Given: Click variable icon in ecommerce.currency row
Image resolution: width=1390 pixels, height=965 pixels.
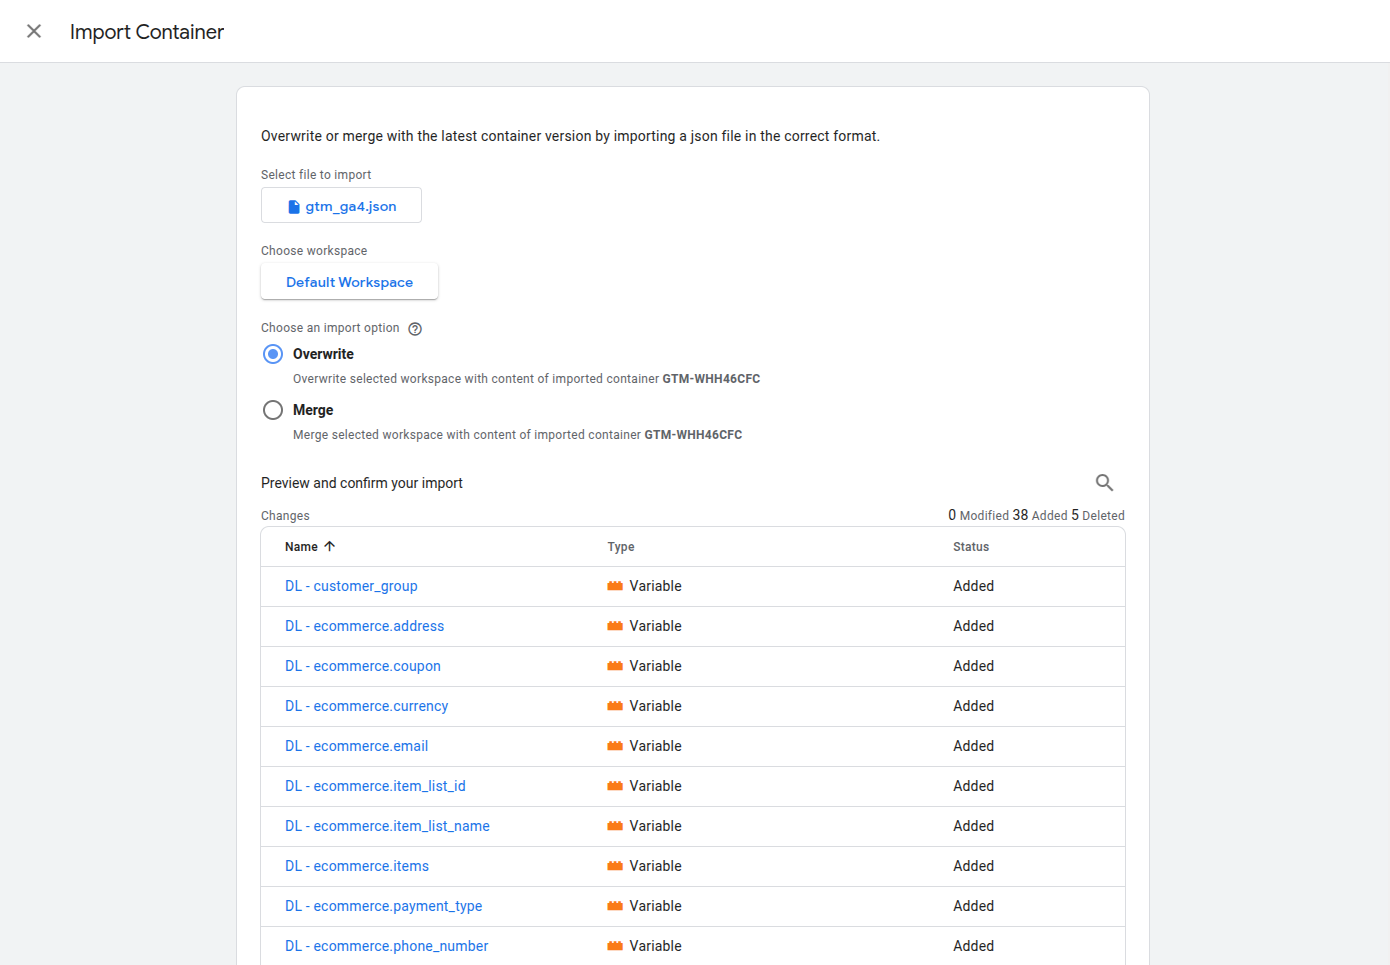Looking at the screenshot, I should pos(615,706).
